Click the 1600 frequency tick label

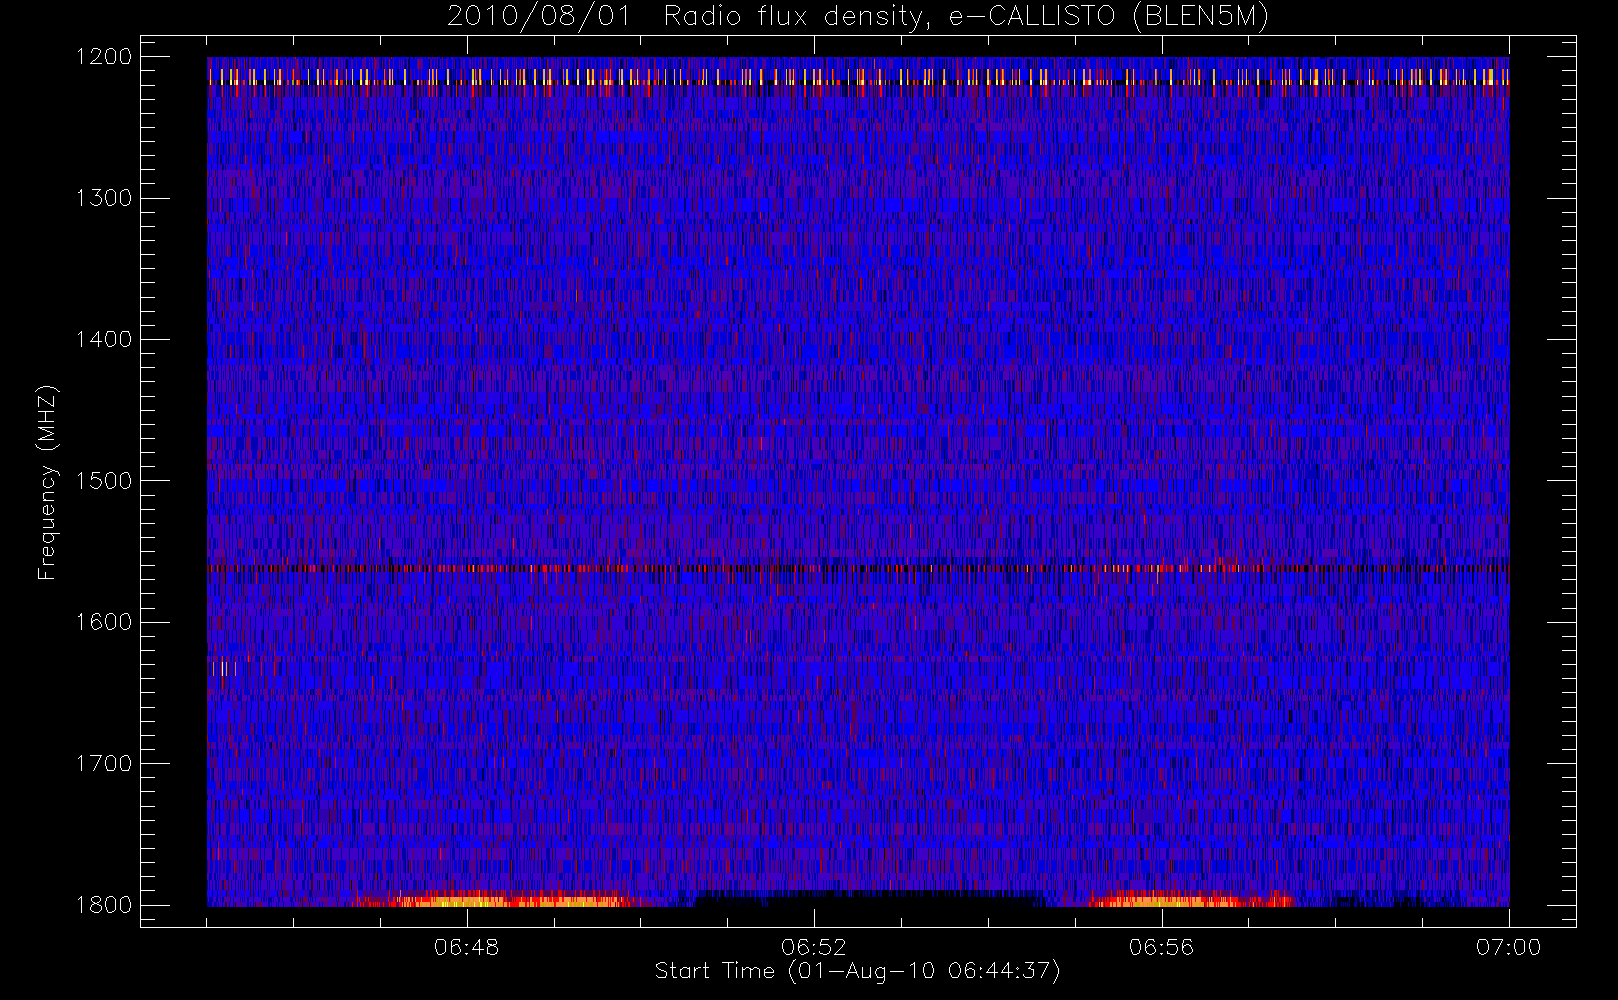[104, 622]
